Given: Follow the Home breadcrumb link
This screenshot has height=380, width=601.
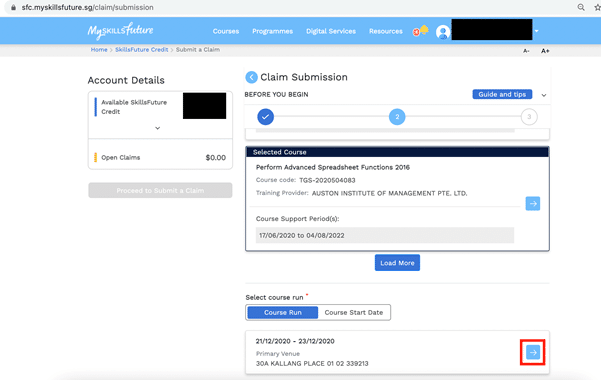Looking at the screenshot, I should pos(99,50).
